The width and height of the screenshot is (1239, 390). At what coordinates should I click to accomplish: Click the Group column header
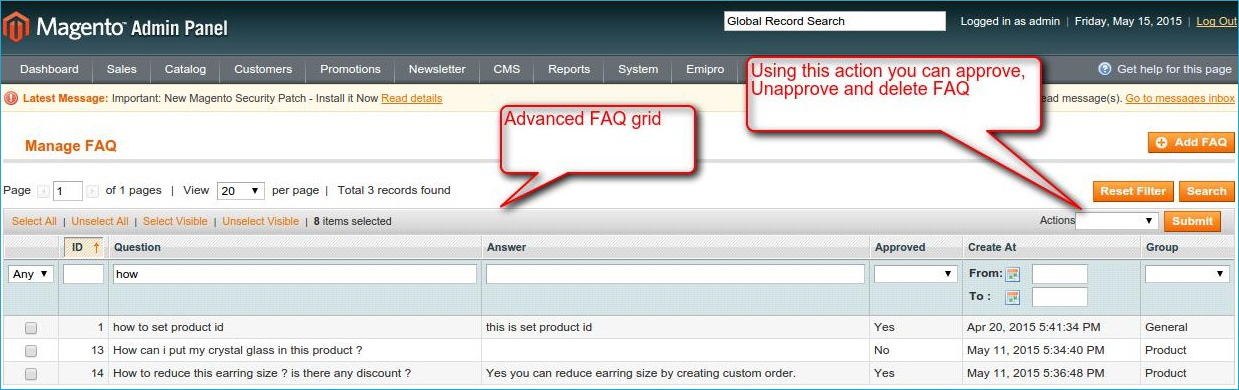click(1162, 247)
